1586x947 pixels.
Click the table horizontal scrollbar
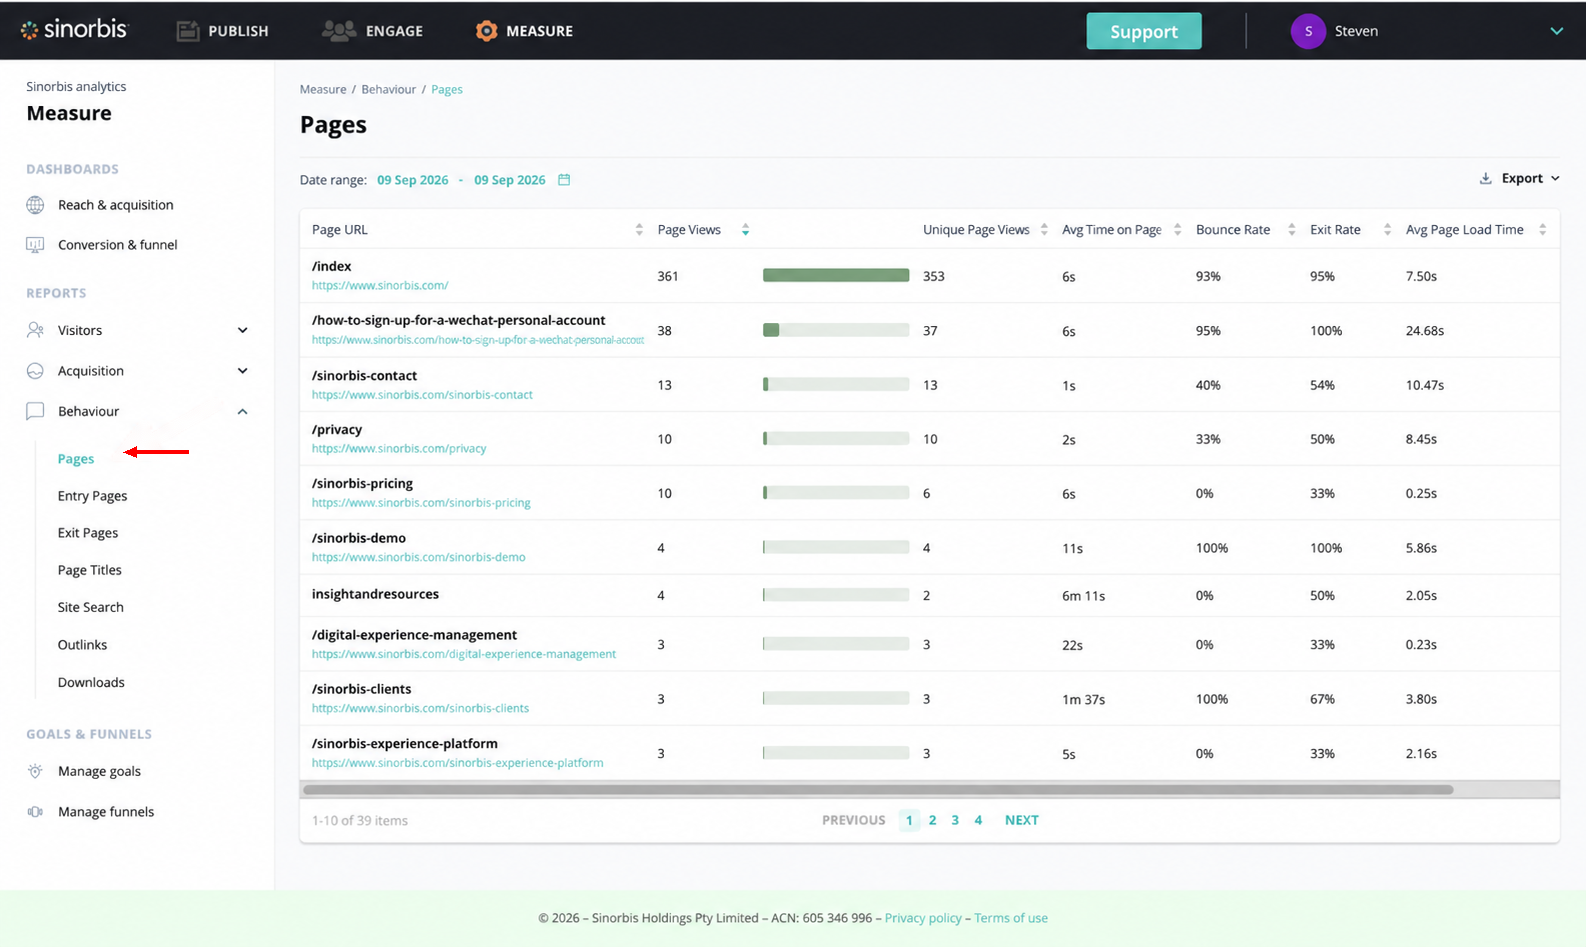pos(878,790)
